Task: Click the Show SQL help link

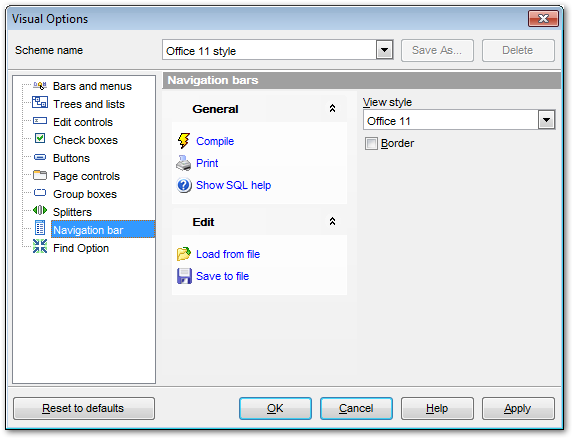Action: point(234,185)
